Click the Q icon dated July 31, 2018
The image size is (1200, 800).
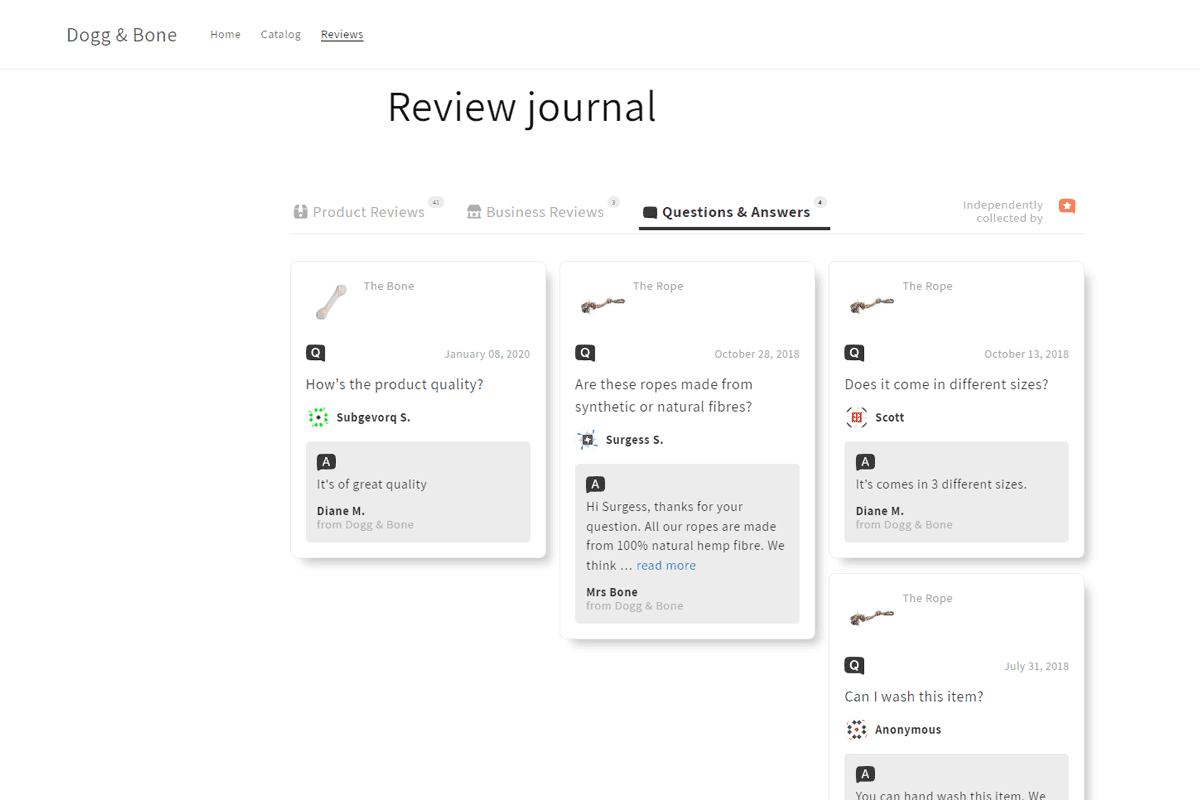point(854,666)
